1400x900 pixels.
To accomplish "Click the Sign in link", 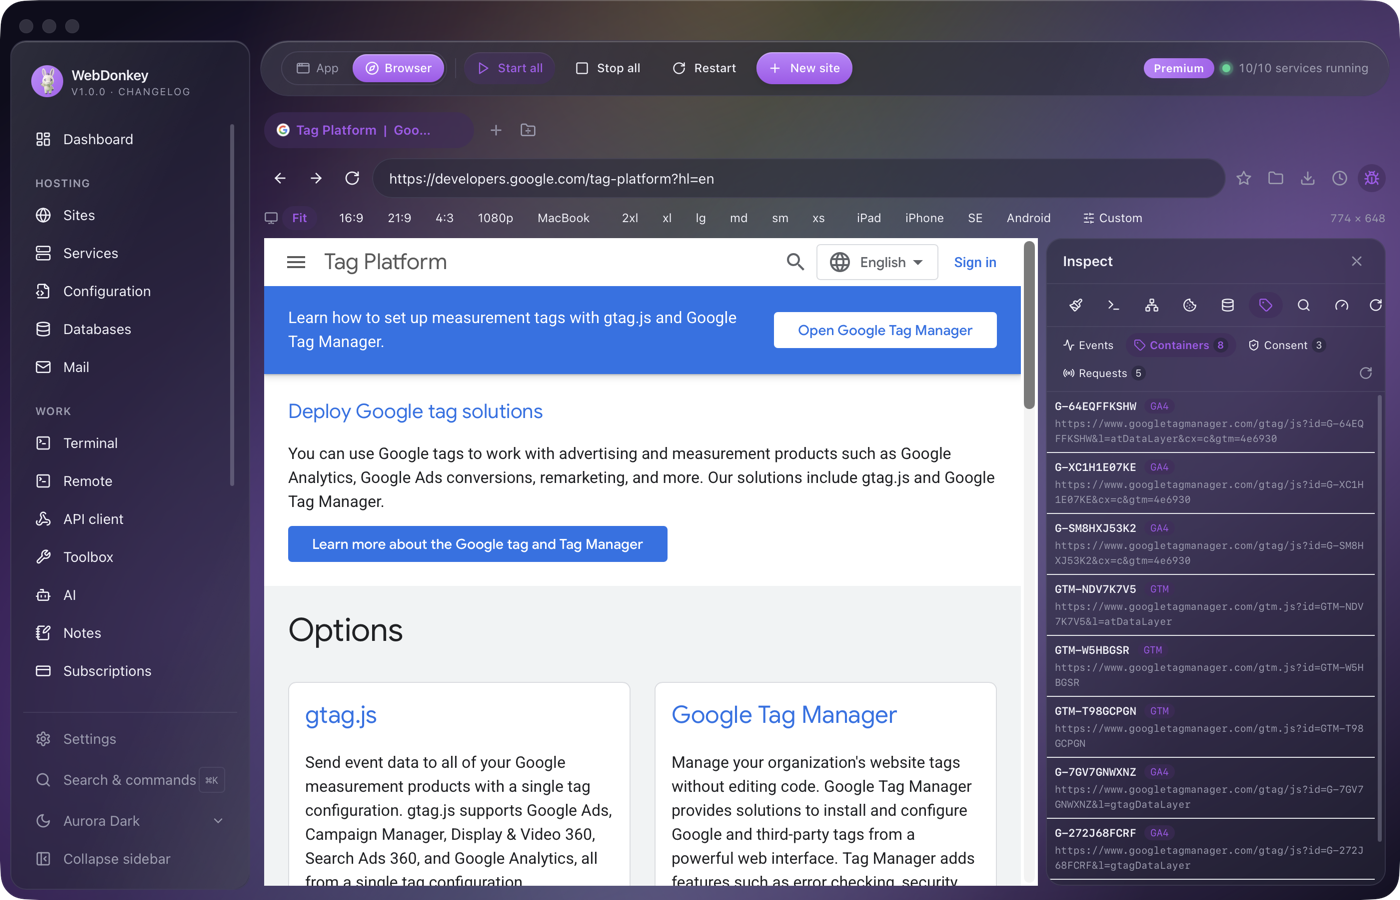I will [975, 262].
